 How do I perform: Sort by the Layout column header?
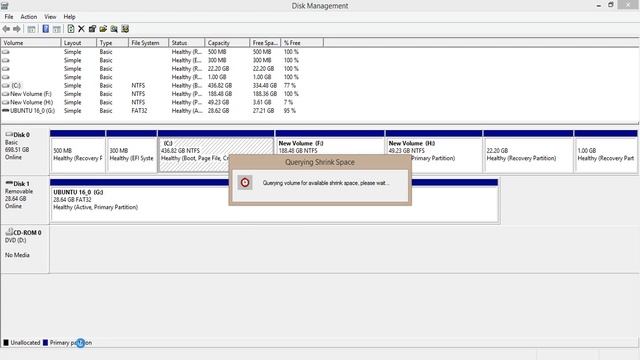point(79,42)
